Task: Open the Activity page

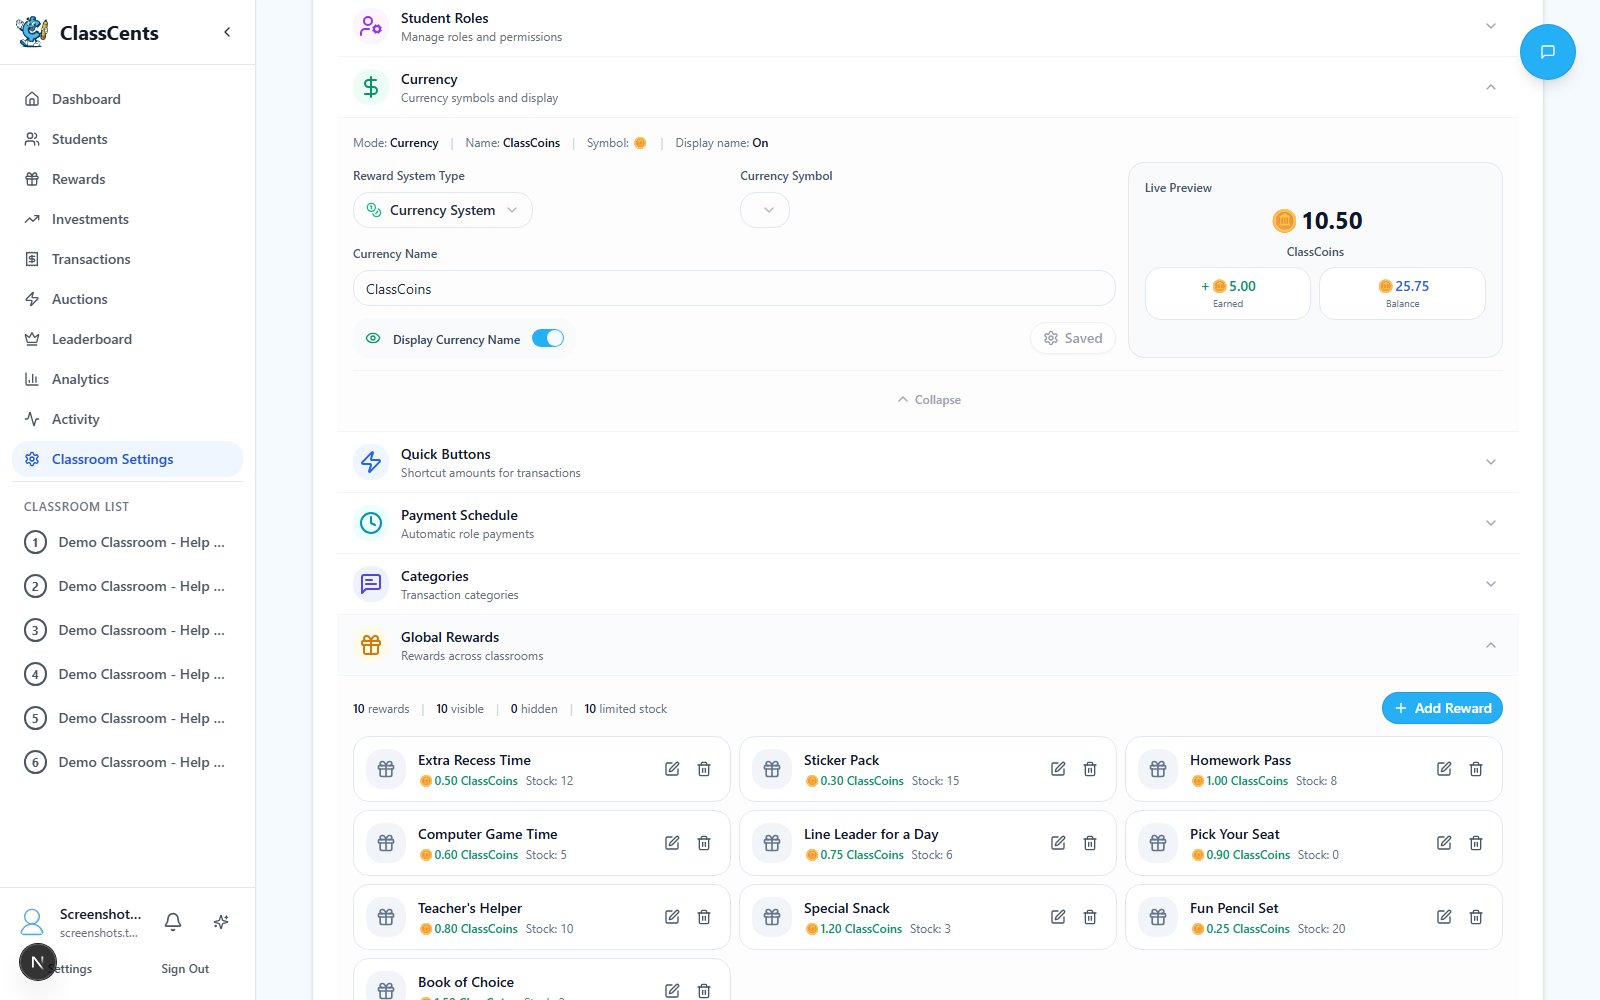Action: [x=127, y=419]
